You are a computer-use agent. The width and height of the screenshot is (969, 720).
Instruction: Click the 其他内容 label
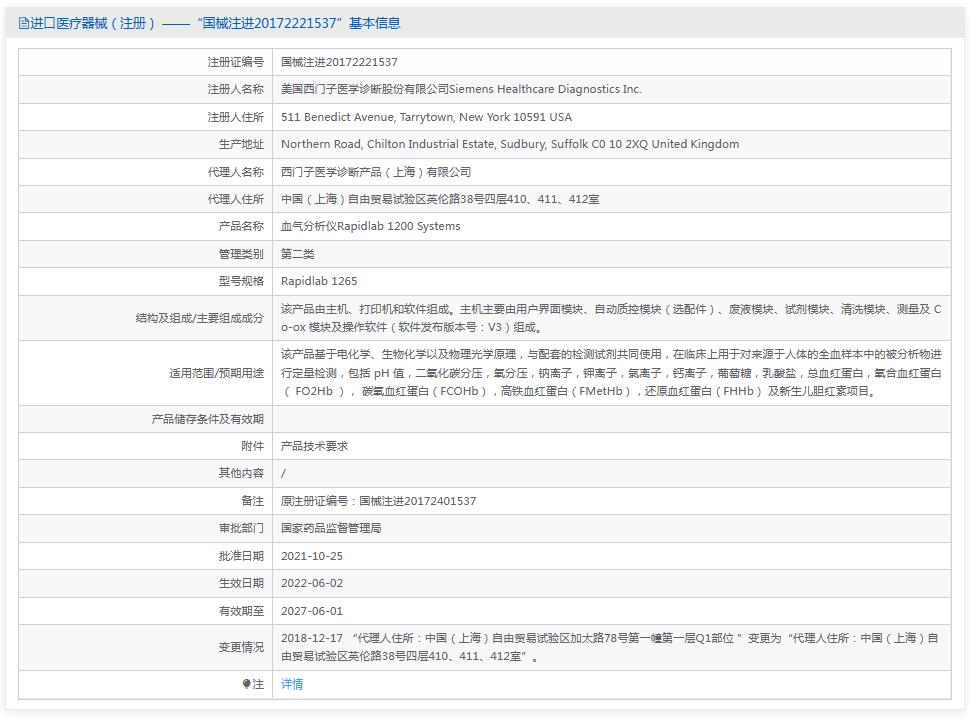coord(241,473)
